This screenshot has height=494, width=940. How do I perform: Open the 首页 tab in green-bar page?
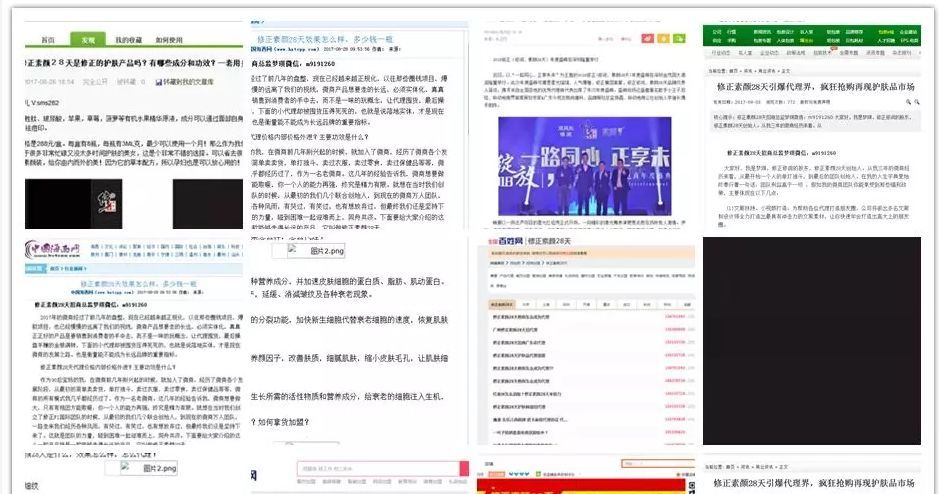pyautogui.click(x=48, y=40)
